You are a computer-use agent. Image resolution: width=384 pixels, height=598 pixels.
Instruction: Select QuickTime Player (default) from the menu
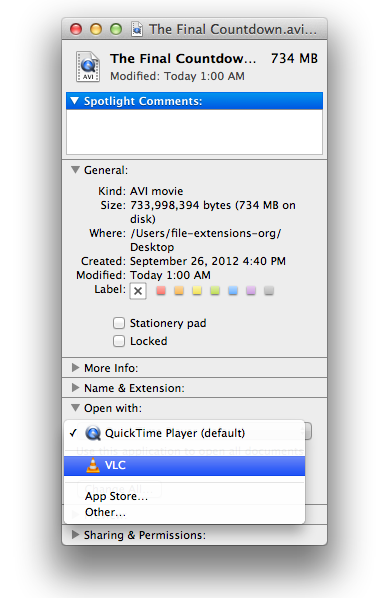tap(185, 433)
